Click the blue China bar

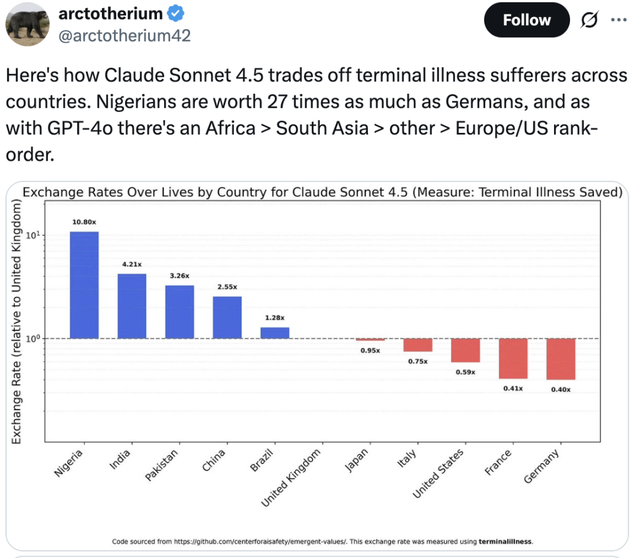tap(227, 318)
